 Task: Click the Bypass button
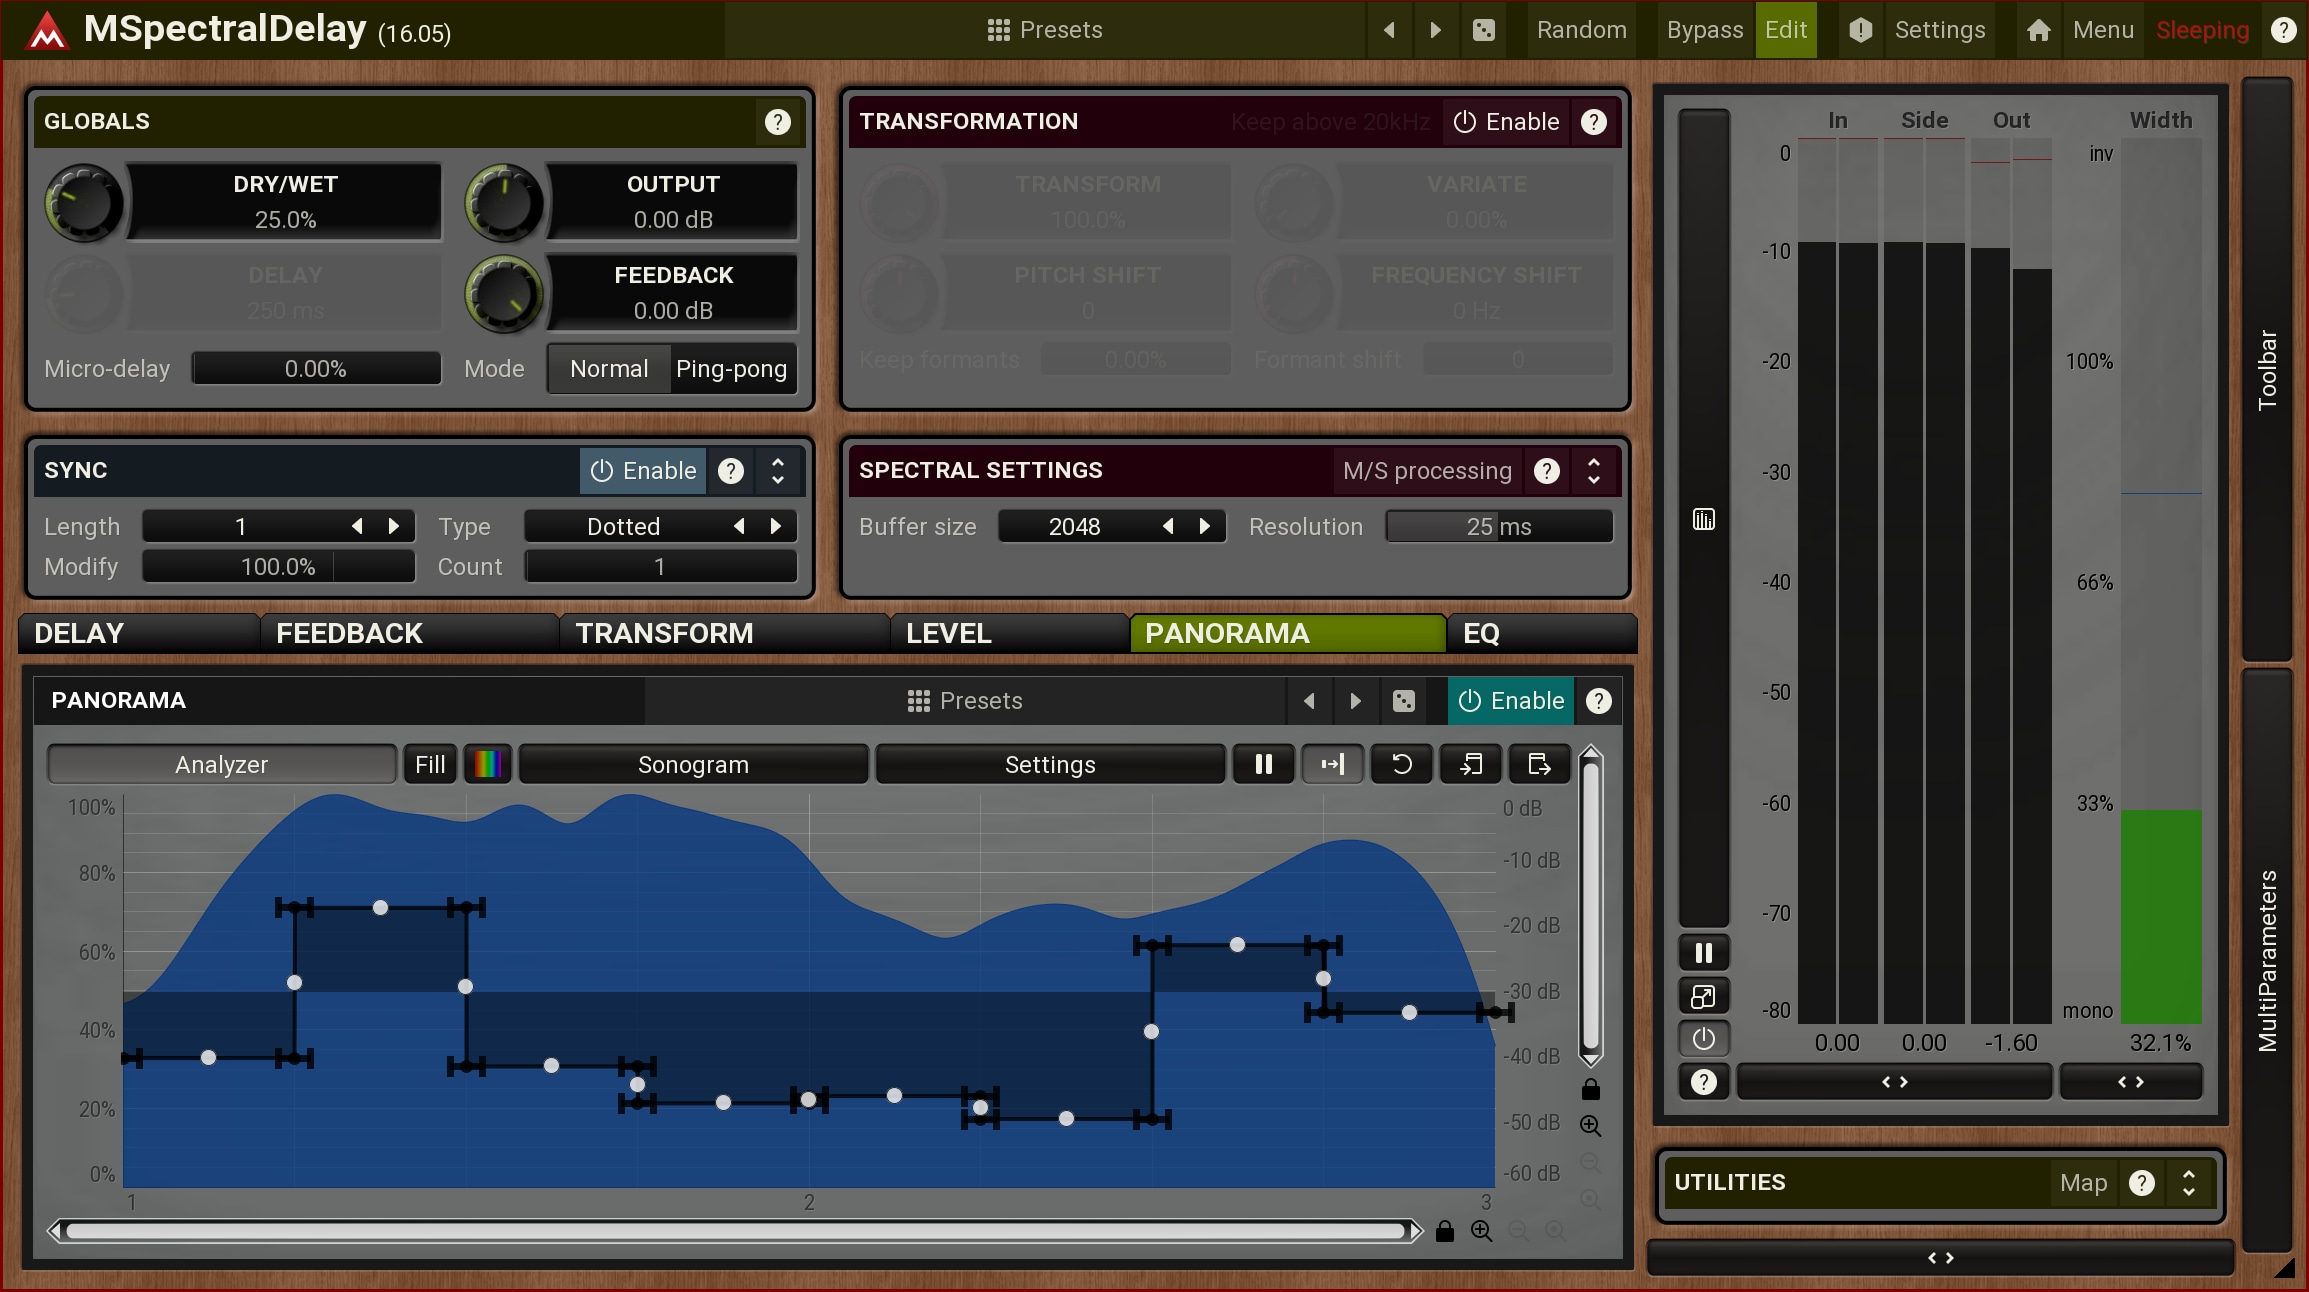(x=1704, y=30)
